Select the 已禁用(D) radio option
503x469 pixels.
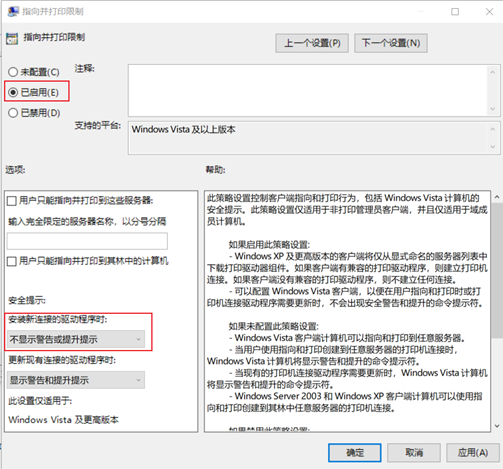[x=13, y=113]
